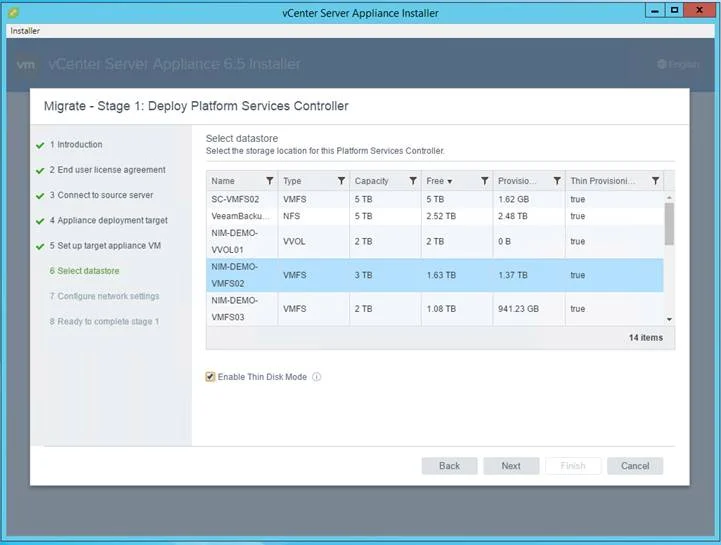The image size is (721, 545).
Task: Click the 941.23 GB provisioned value
Action: pyautogui.click(x=518, y=309)
